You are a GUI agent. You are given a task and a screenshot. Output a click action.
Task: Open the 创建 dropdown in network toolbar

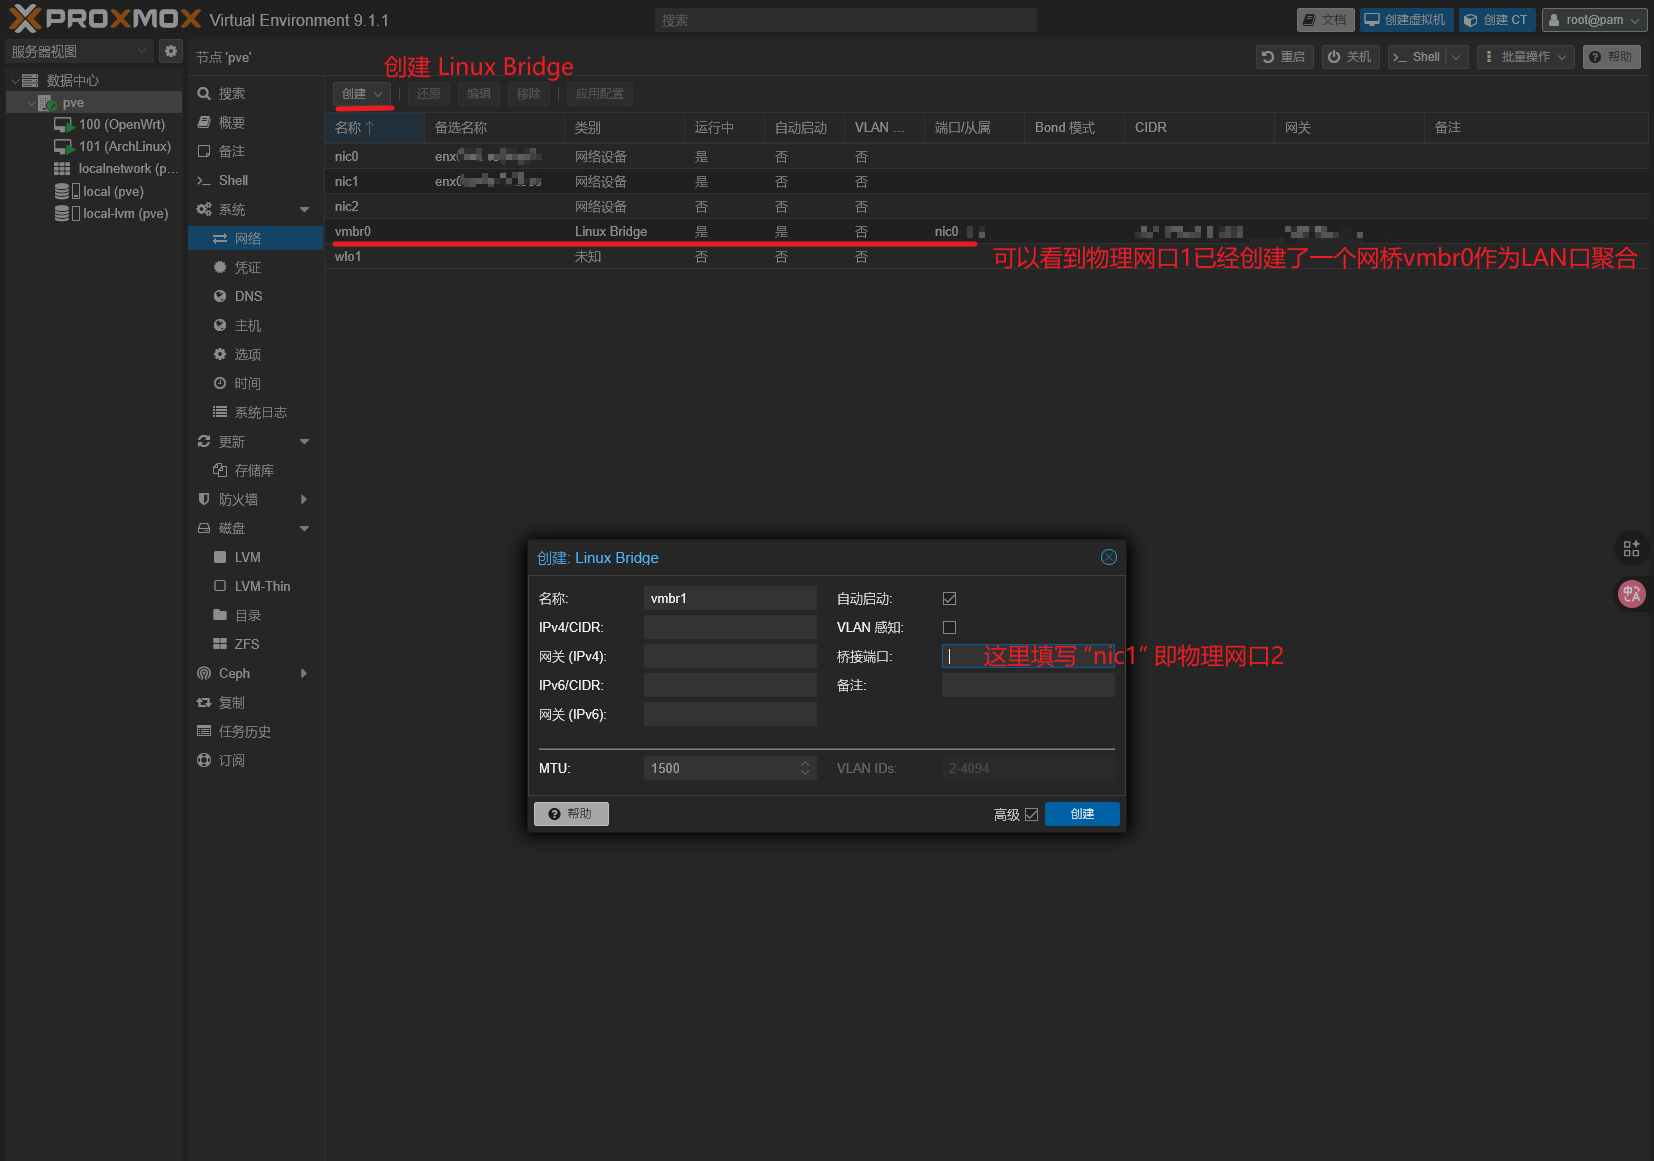point(362,94)
